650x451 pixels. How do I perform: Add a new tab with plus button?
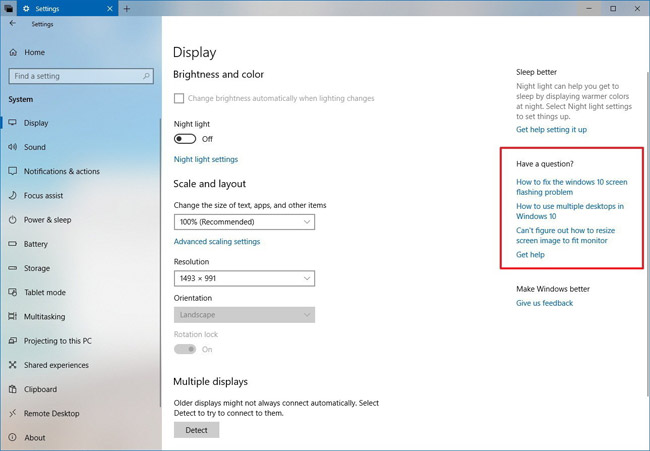pos(127,8)
